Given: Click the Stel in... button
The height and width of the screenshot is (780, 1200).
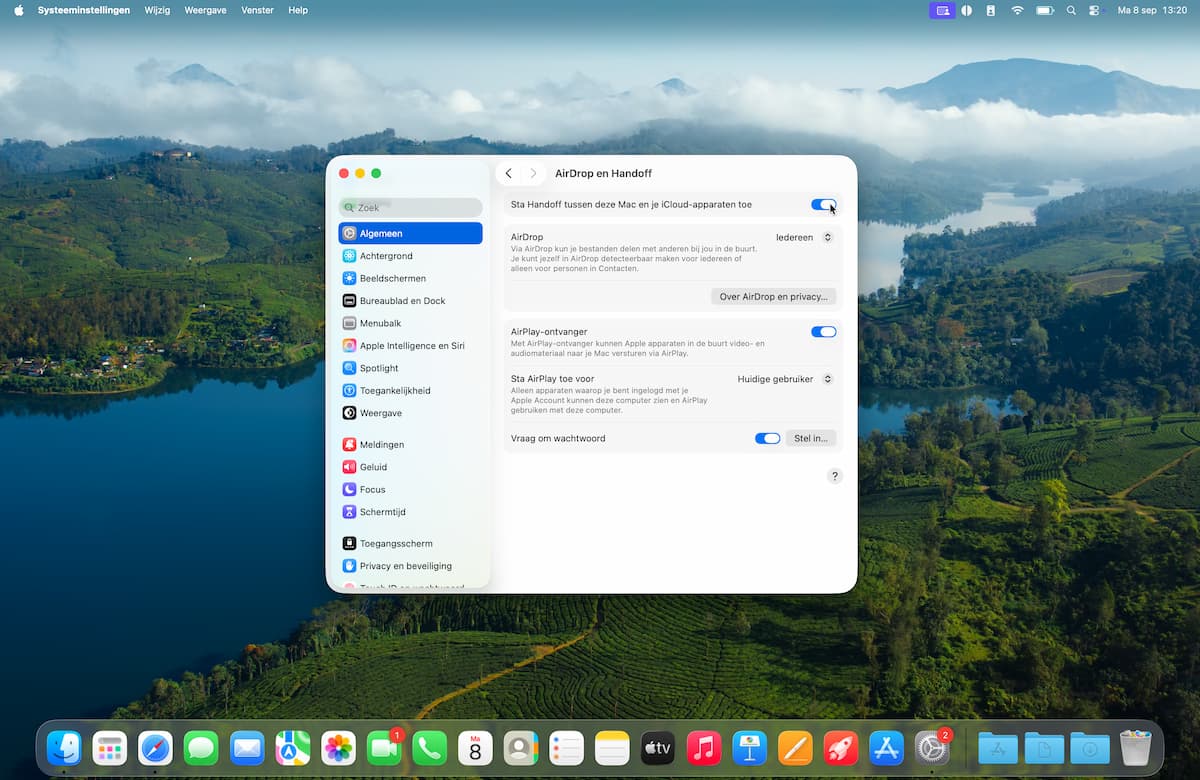Looking at the screenshot, I should [x=810, y=438].
